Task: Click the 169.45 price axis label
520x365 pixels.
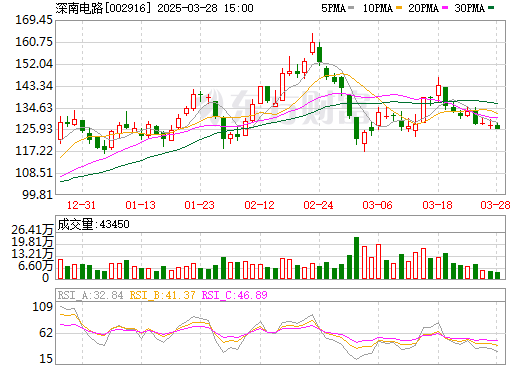Action: tap(34, 20)
